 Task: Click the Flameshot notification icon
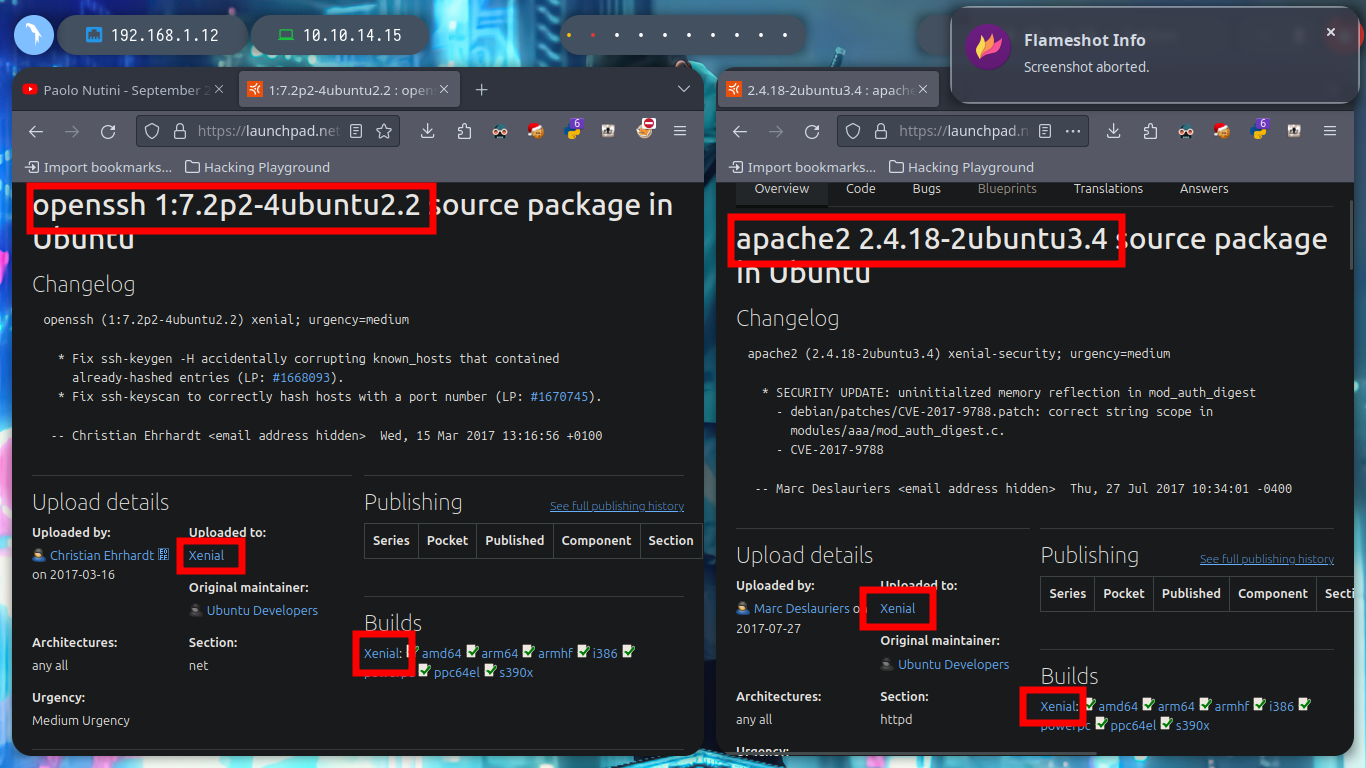click(x=987, y=47)
